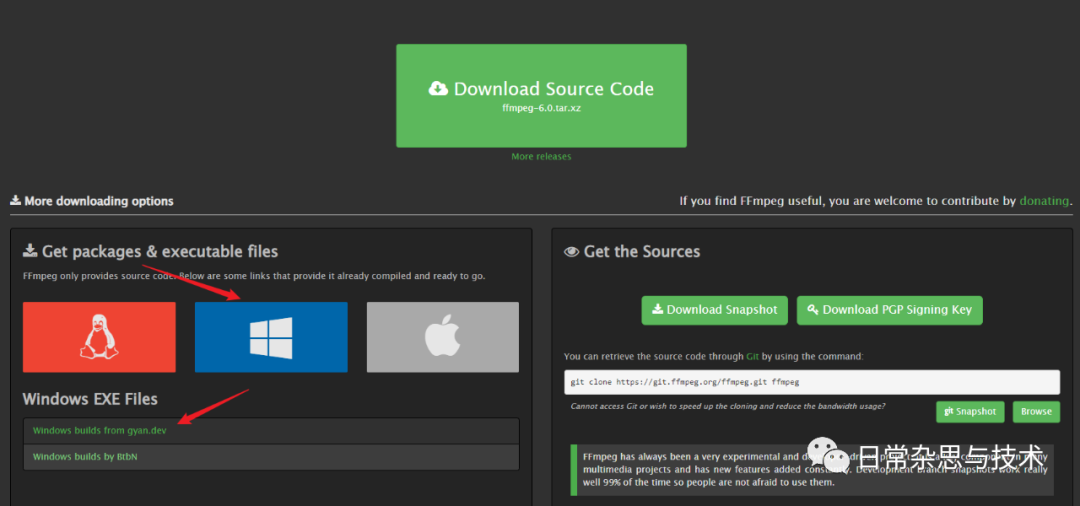The width and height of the screenshot is (1080, 506).
Task: Select the blue Windows logo tile
Action: [x=271, y=337]
